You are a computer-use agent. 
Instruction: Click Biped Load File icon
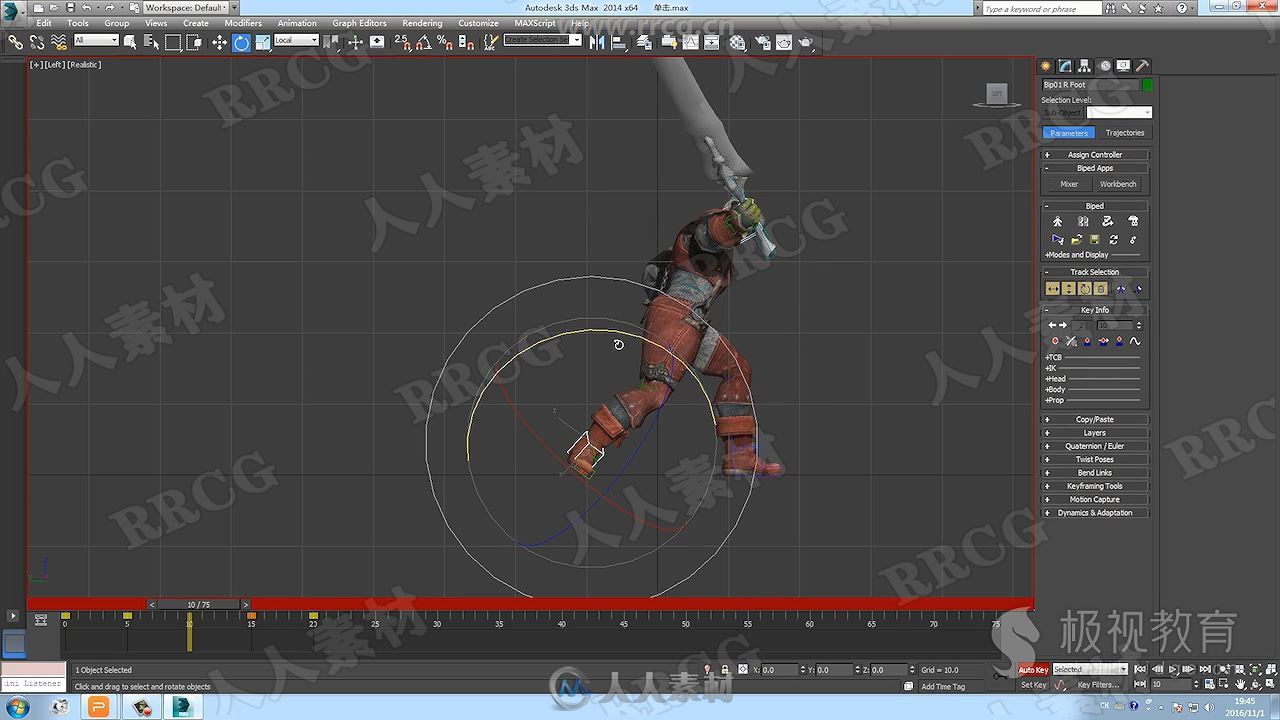coord(1077,240)
